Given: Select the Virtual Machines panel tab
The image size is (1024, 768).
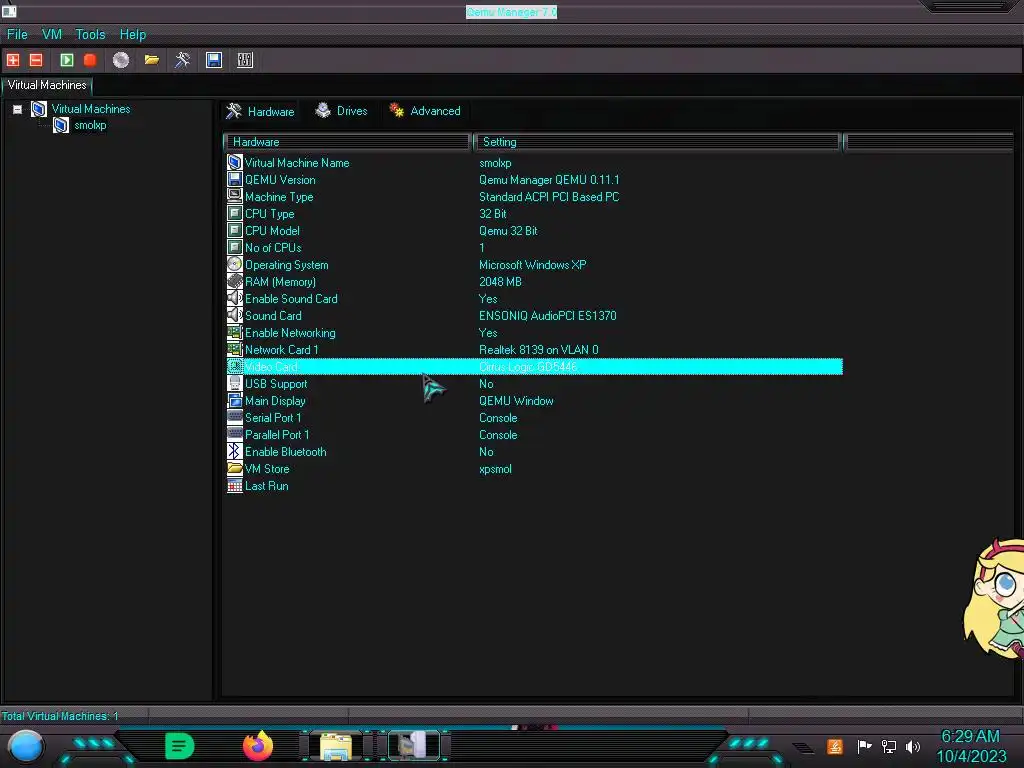Looking at the screenshot, I should 47,86.
